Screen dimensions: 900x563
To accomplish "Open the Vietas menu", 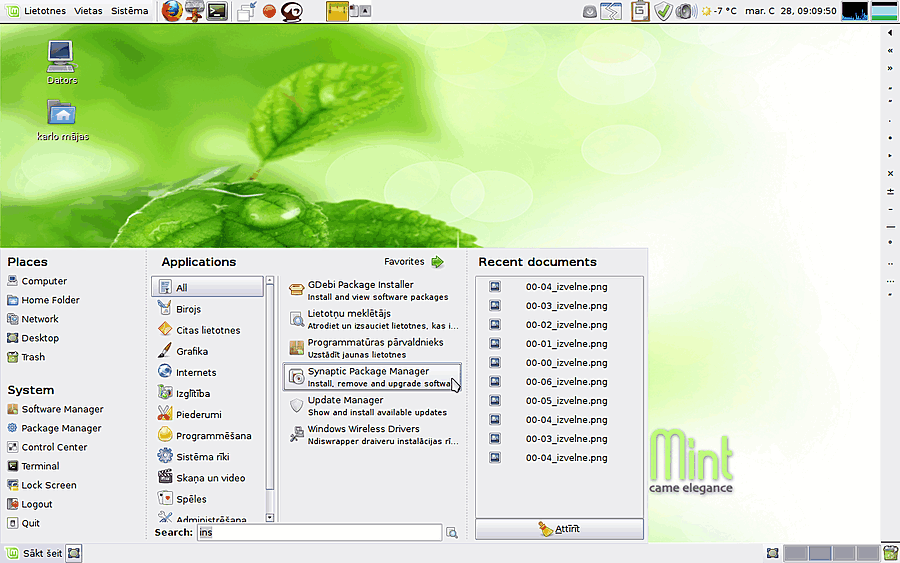I will point(88,11).
